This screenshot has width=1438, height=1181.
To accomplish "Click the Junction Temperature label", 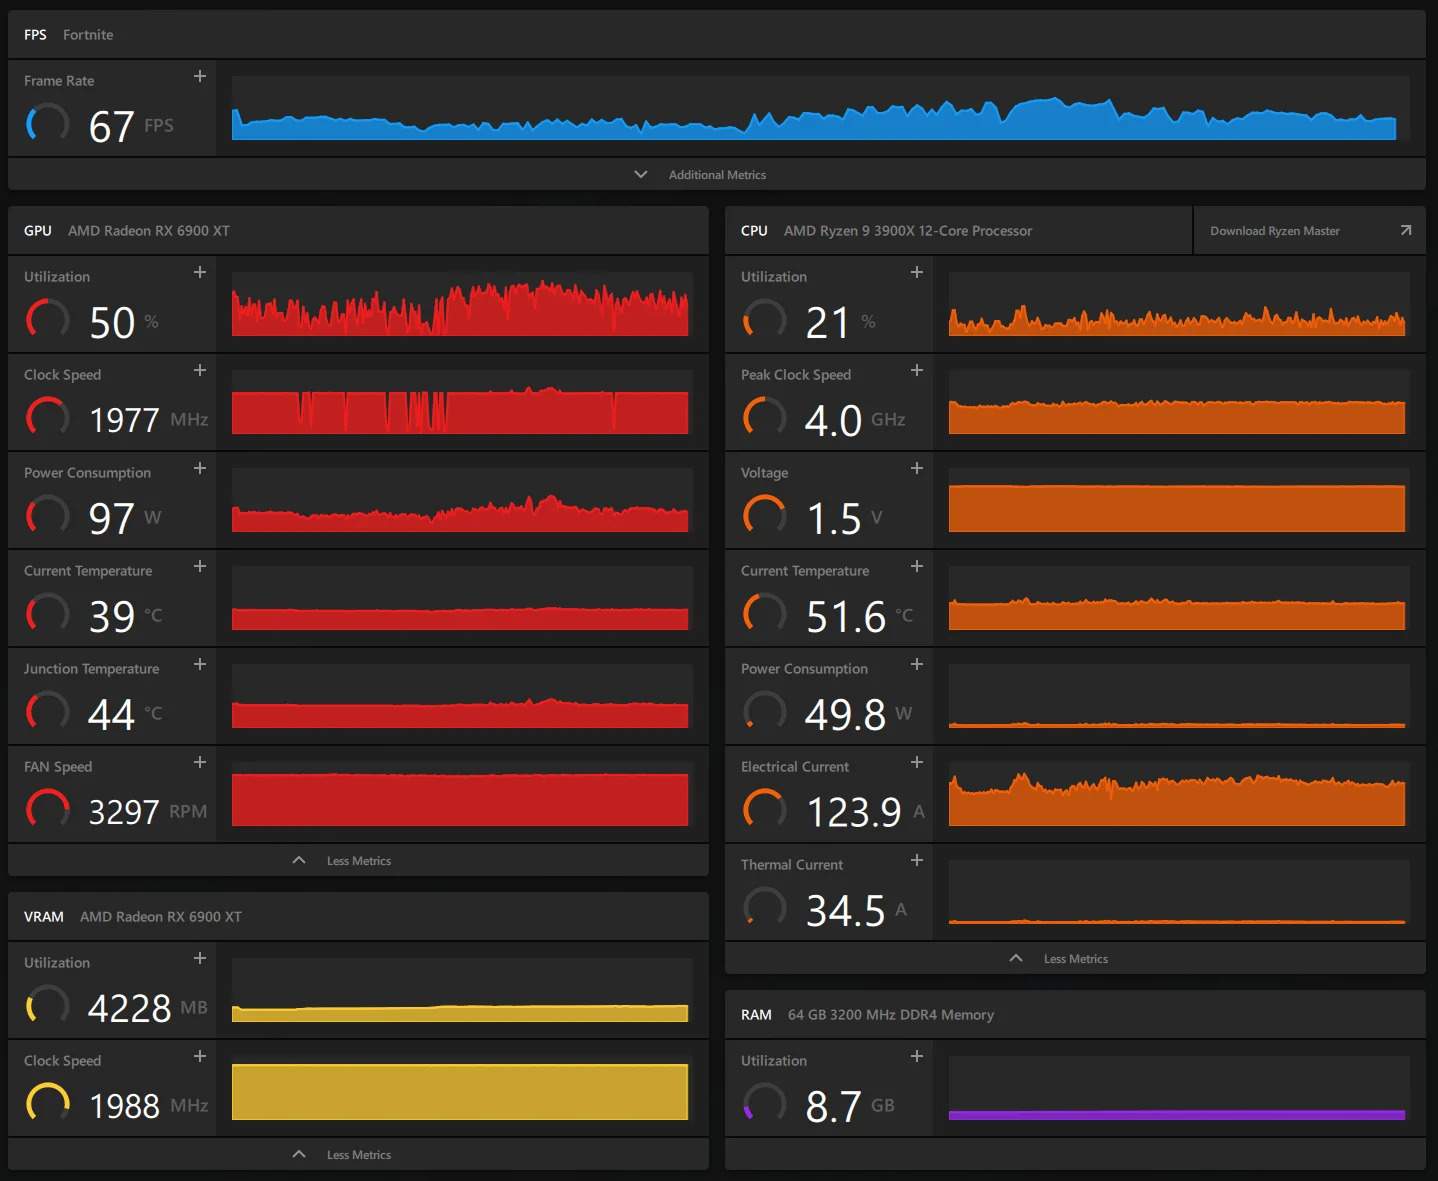I will click(x=91, y=668).
